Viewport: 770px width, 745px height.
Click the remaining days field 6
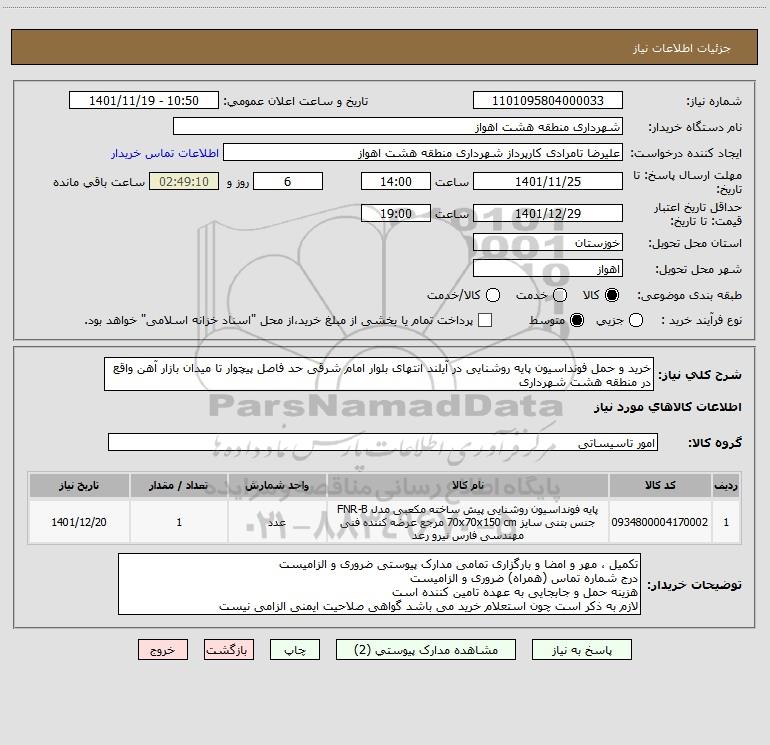[288, 181]
